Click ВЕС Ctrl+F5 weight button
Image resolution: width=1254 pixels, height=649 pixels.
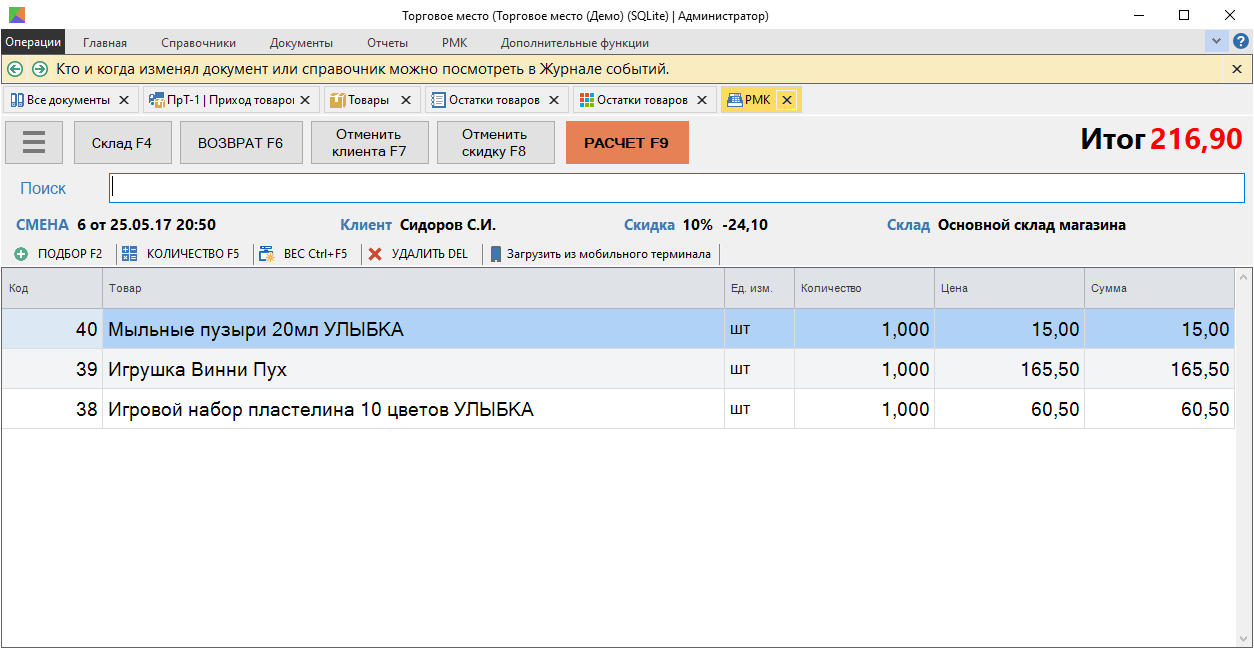click(x=304, y=254)
